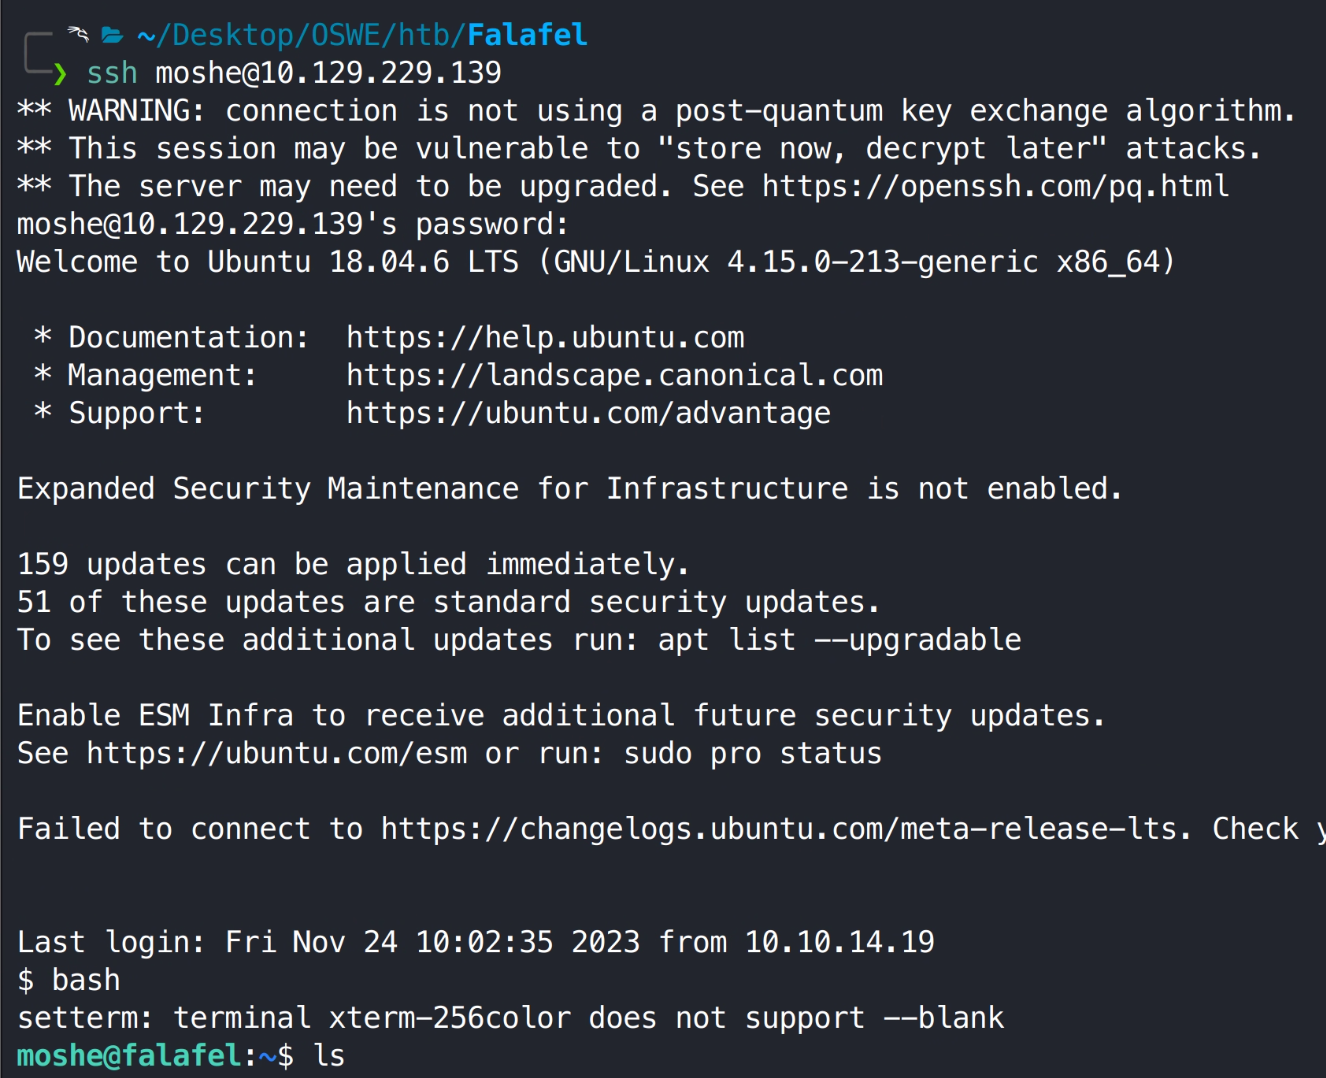Click the green moshe@falafel prompt
The height and width of the screenshot is (1078, 1326).
click(128, 1056)
